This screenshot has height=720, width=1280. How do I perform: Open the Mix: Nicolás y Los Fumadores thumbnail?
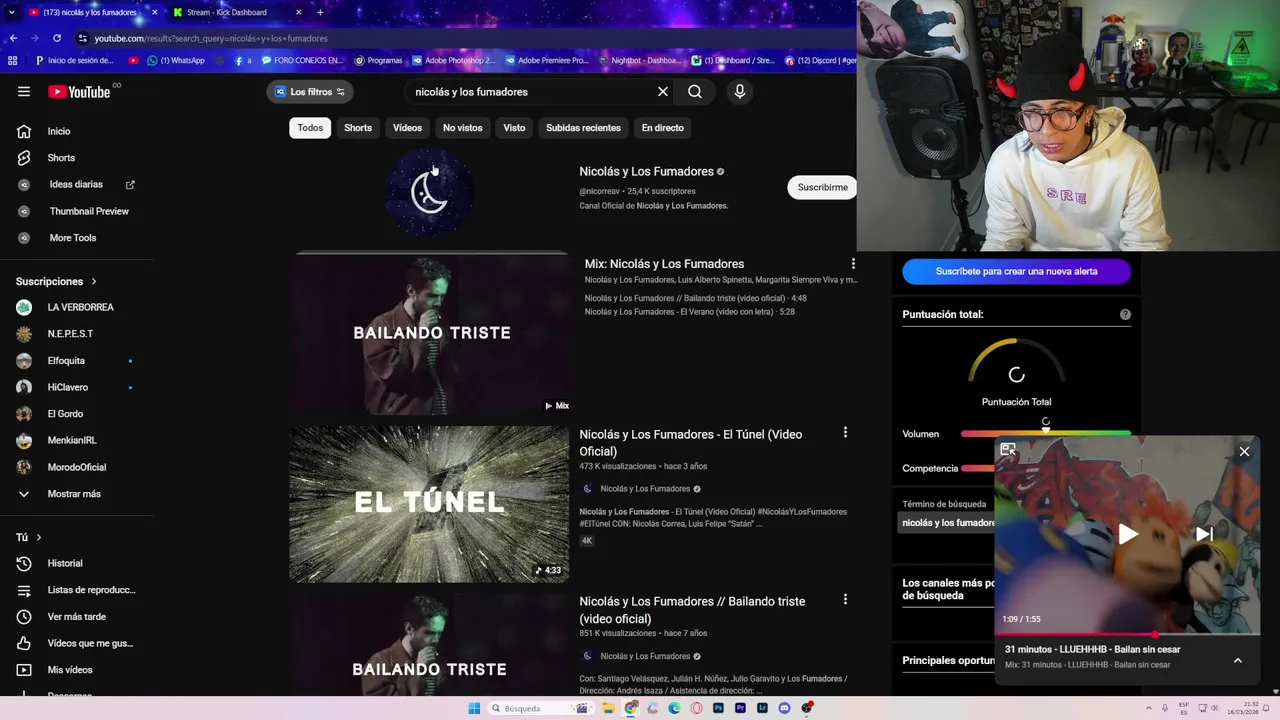tap(430, 334)
